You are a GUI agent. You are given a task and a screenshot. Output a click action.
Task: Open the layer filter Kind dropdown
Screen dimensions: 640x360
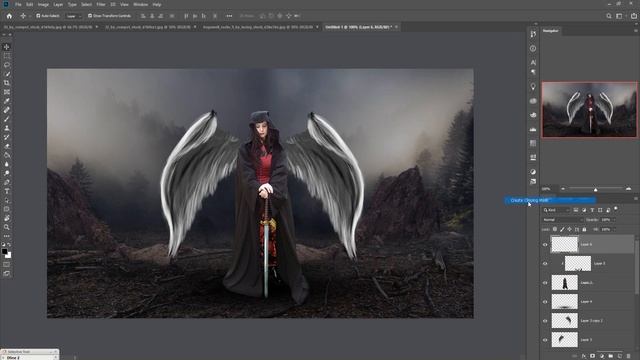pyautogui.click(x=556, y=210)
